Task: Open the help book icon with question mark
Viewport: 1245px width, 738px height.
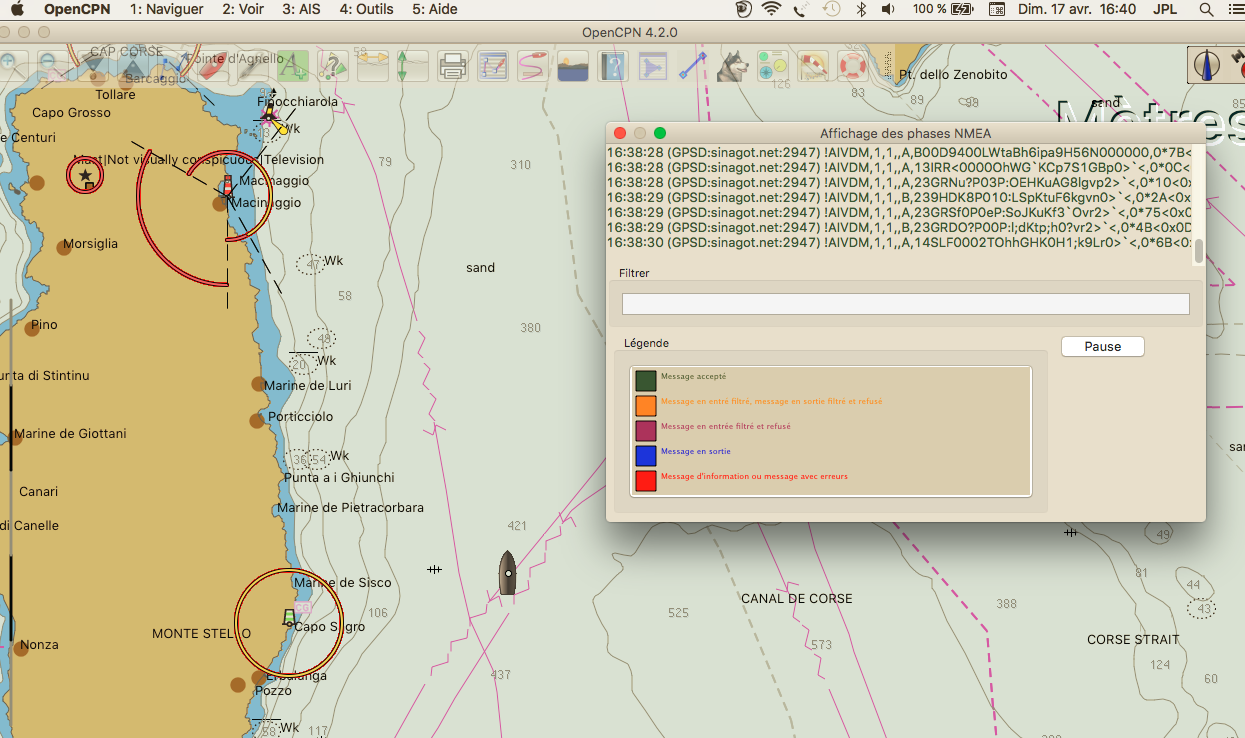Action: pos(613,66)
